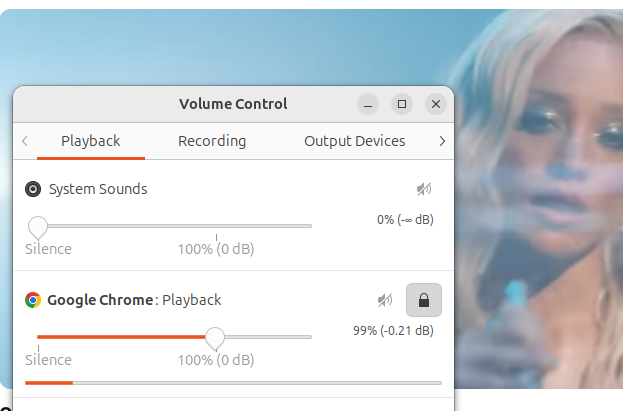Click the System Sounds volume slider handle

pos(38,226)
